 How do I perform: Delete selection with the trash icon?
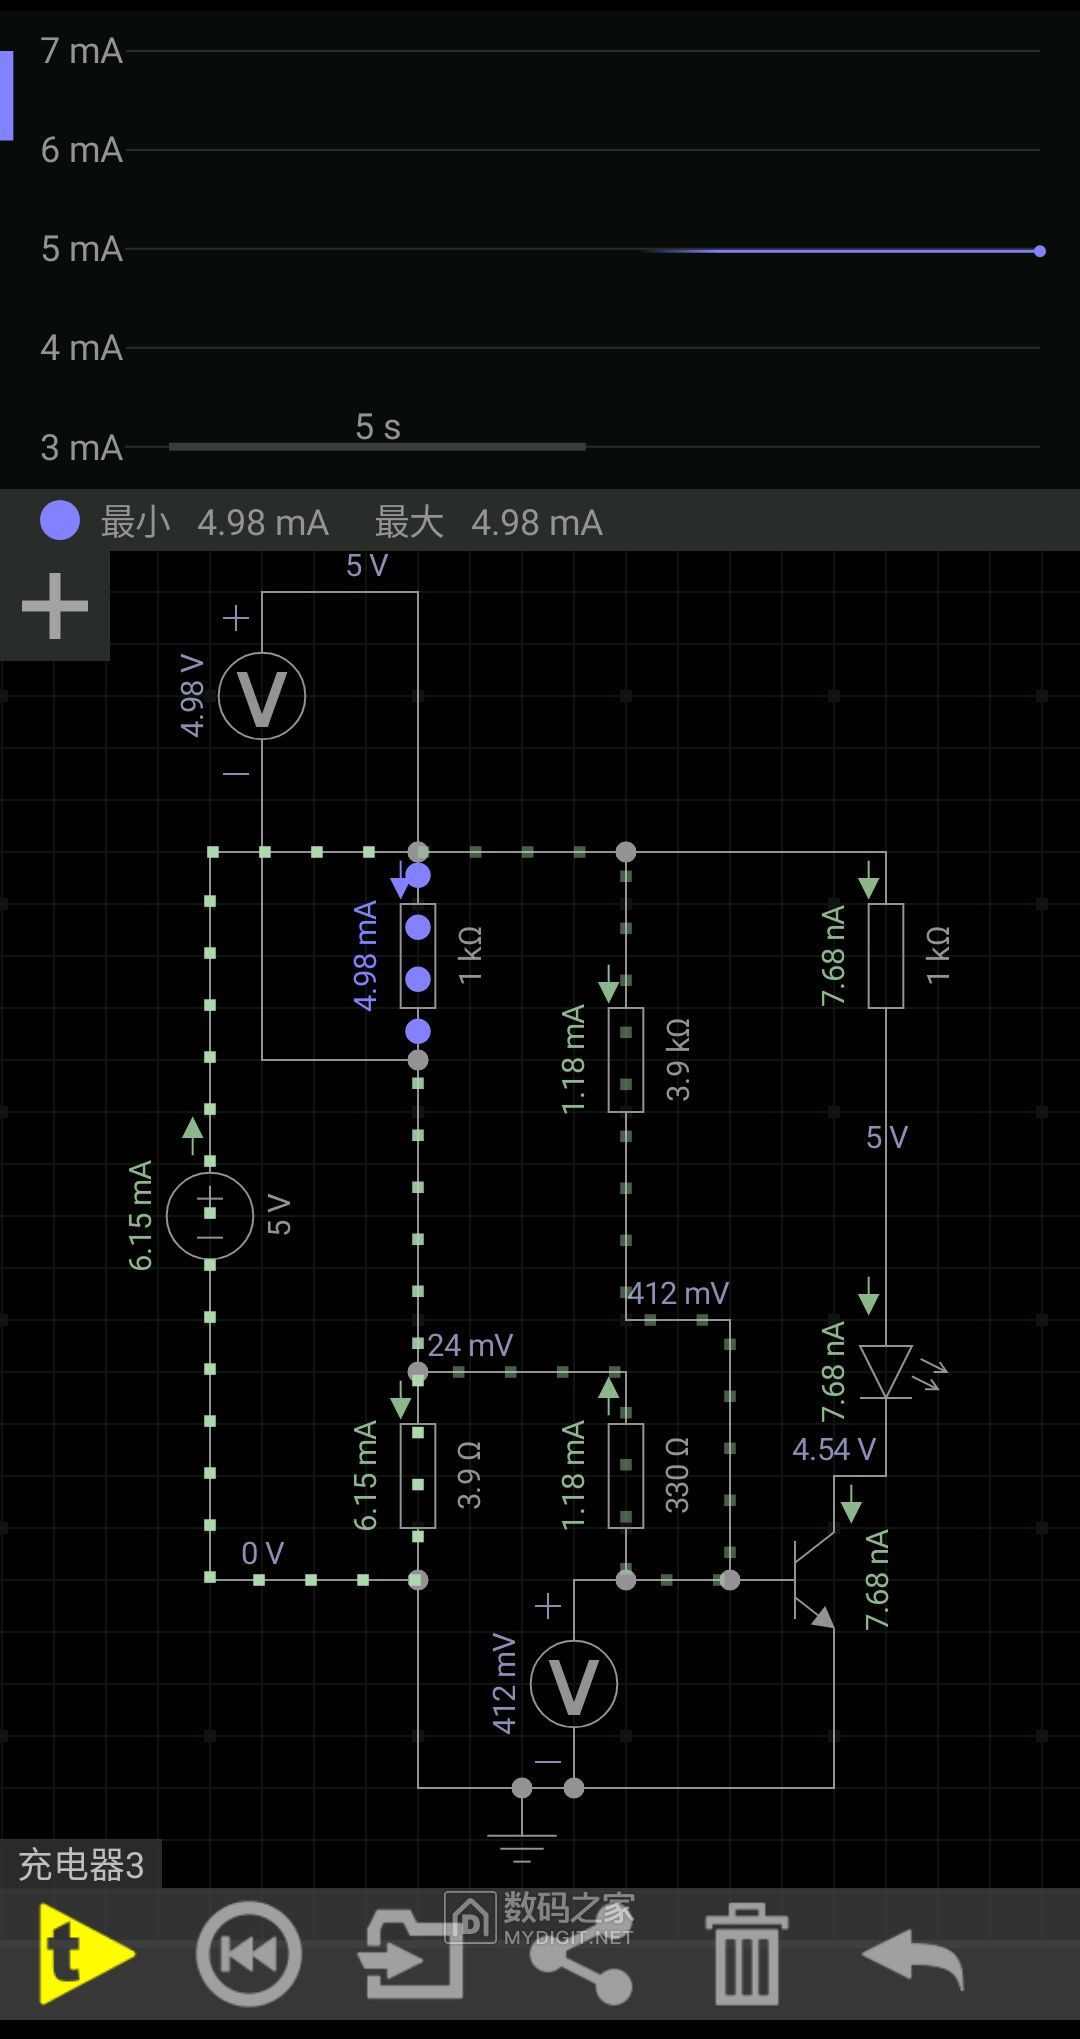746,1956
